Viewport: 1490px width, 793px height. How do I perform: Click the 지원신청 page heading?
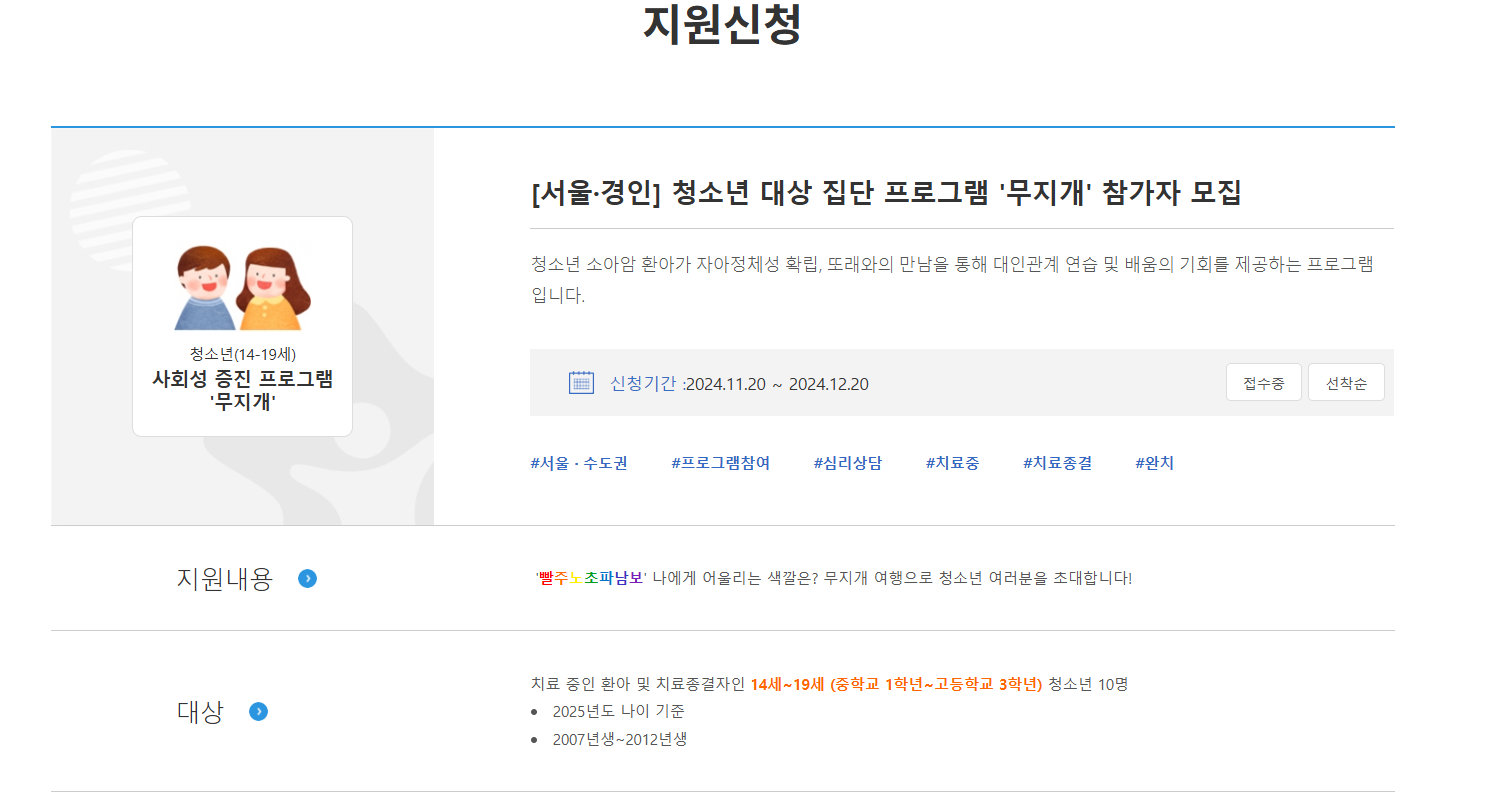point(722,25)
